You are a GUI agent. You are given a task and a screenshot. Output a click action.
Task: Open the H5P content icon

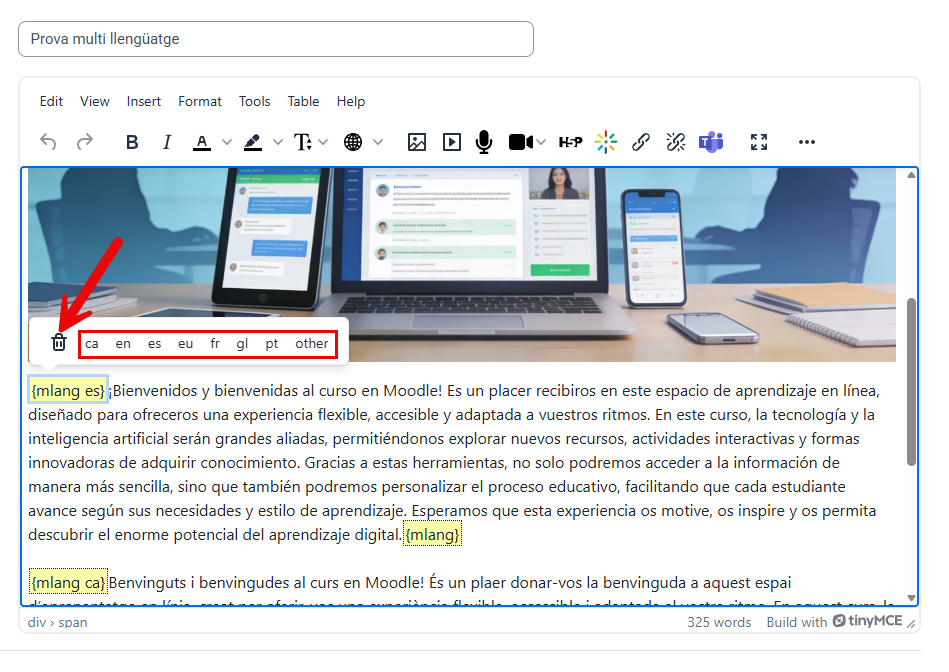pos(570,142)
